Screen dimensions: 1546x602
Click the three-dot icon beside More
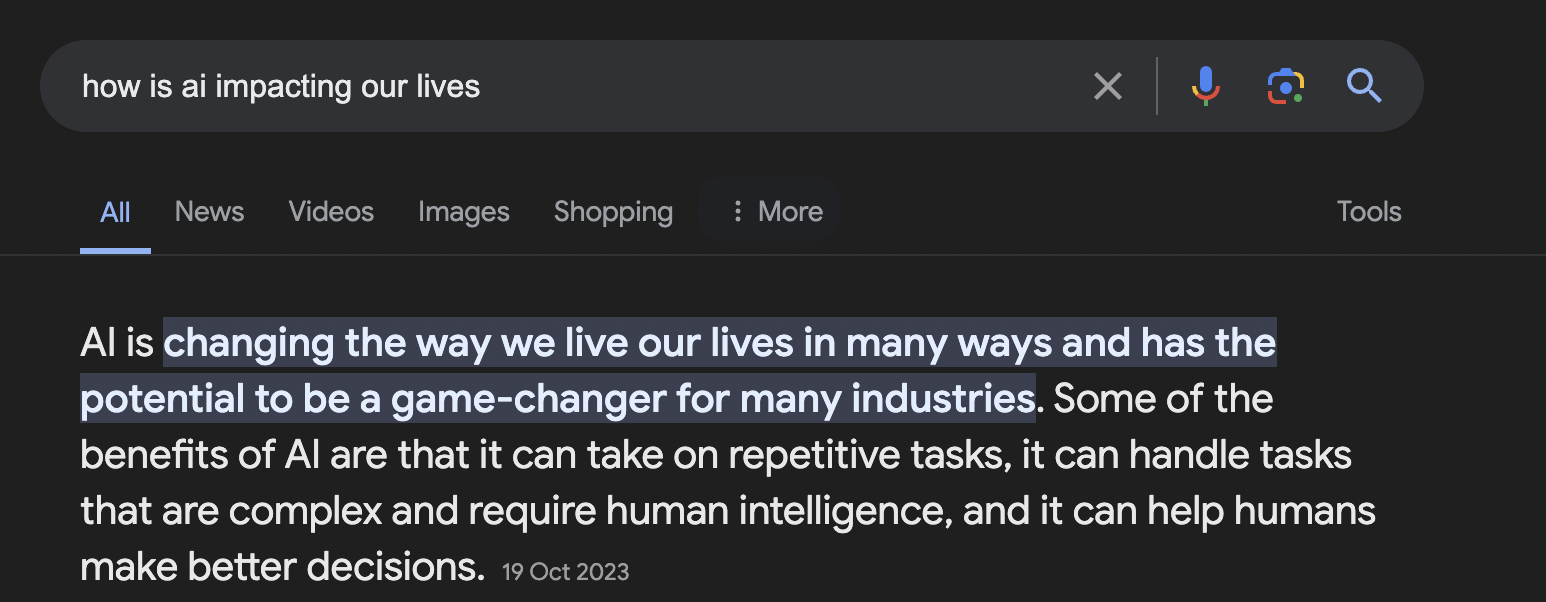[x=737, y=212]
